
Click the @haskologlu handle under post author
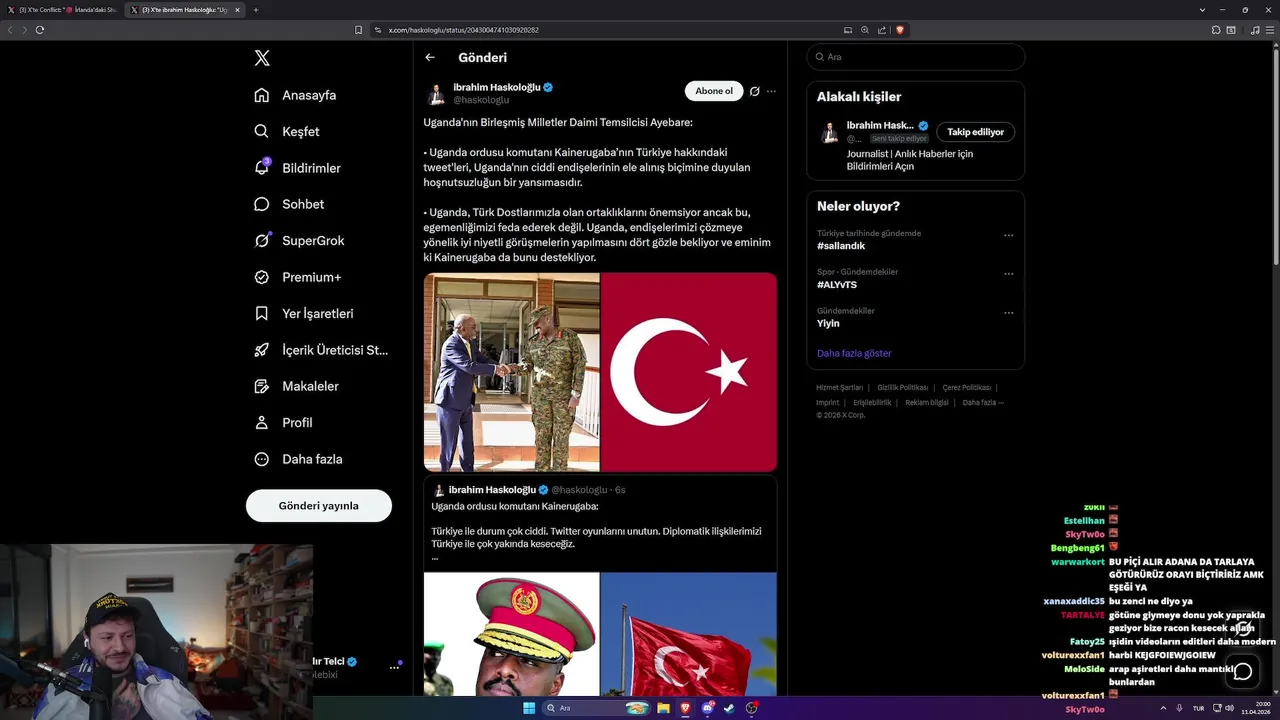click(481, 100)
